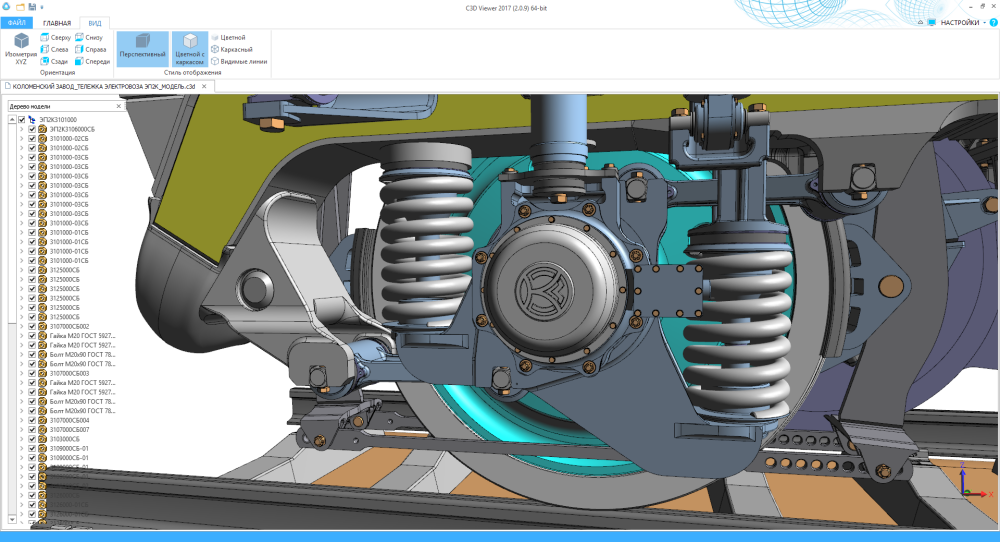Close the КОЛОМЕНСКИЙ ЗАВОД document tab
This screenshot has height=542, width=1000.
(x=204, y=86)
